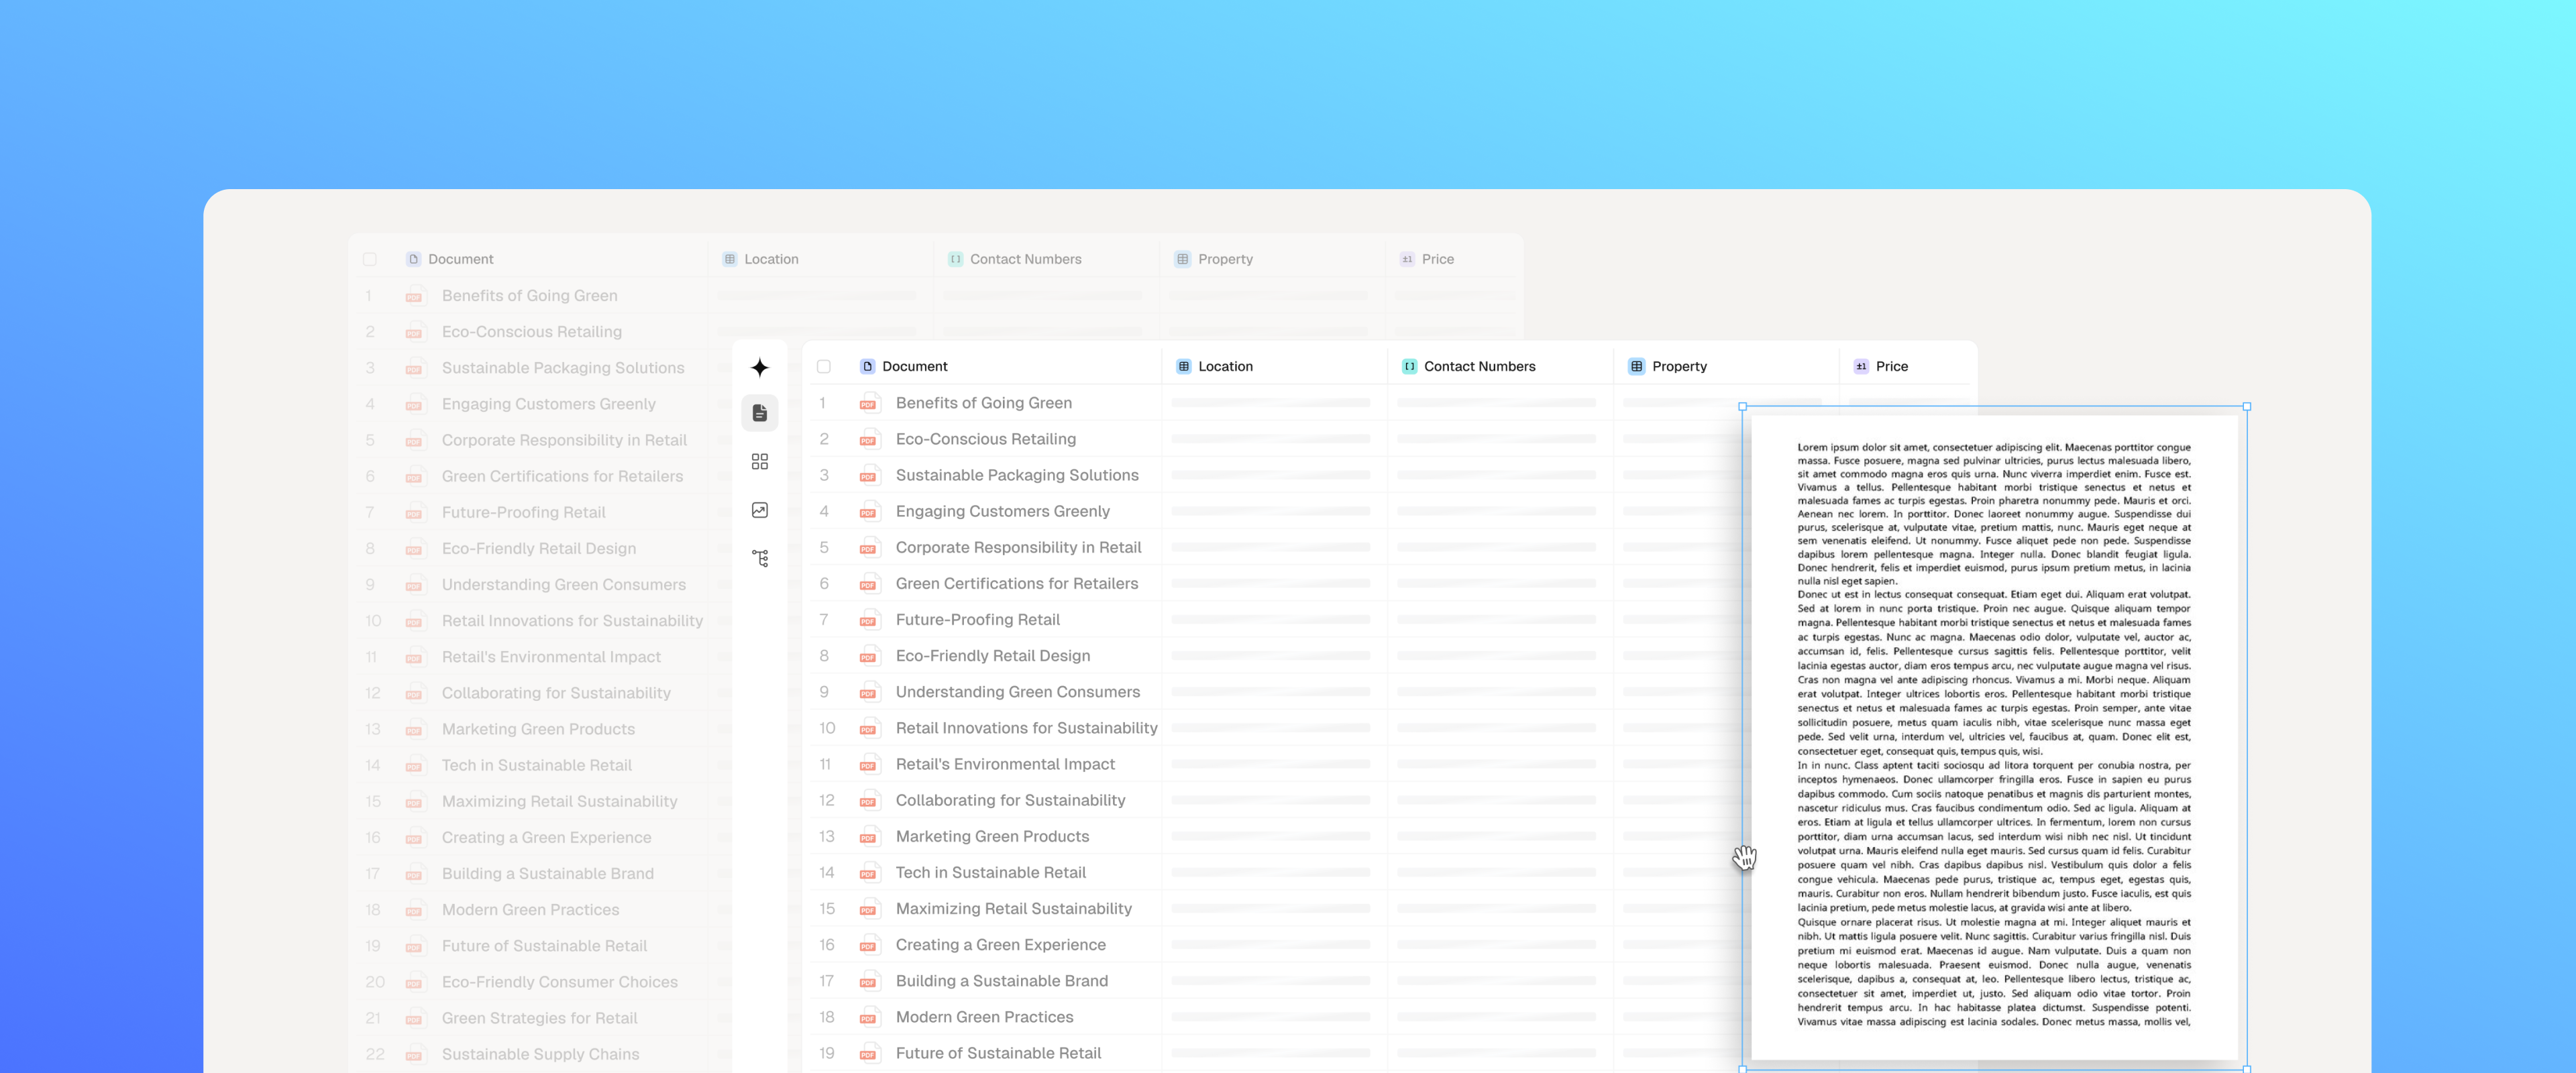Screen dimensions: 2576x1073
Task: Click the Document header in the faded background table
Action: point(461,259)
